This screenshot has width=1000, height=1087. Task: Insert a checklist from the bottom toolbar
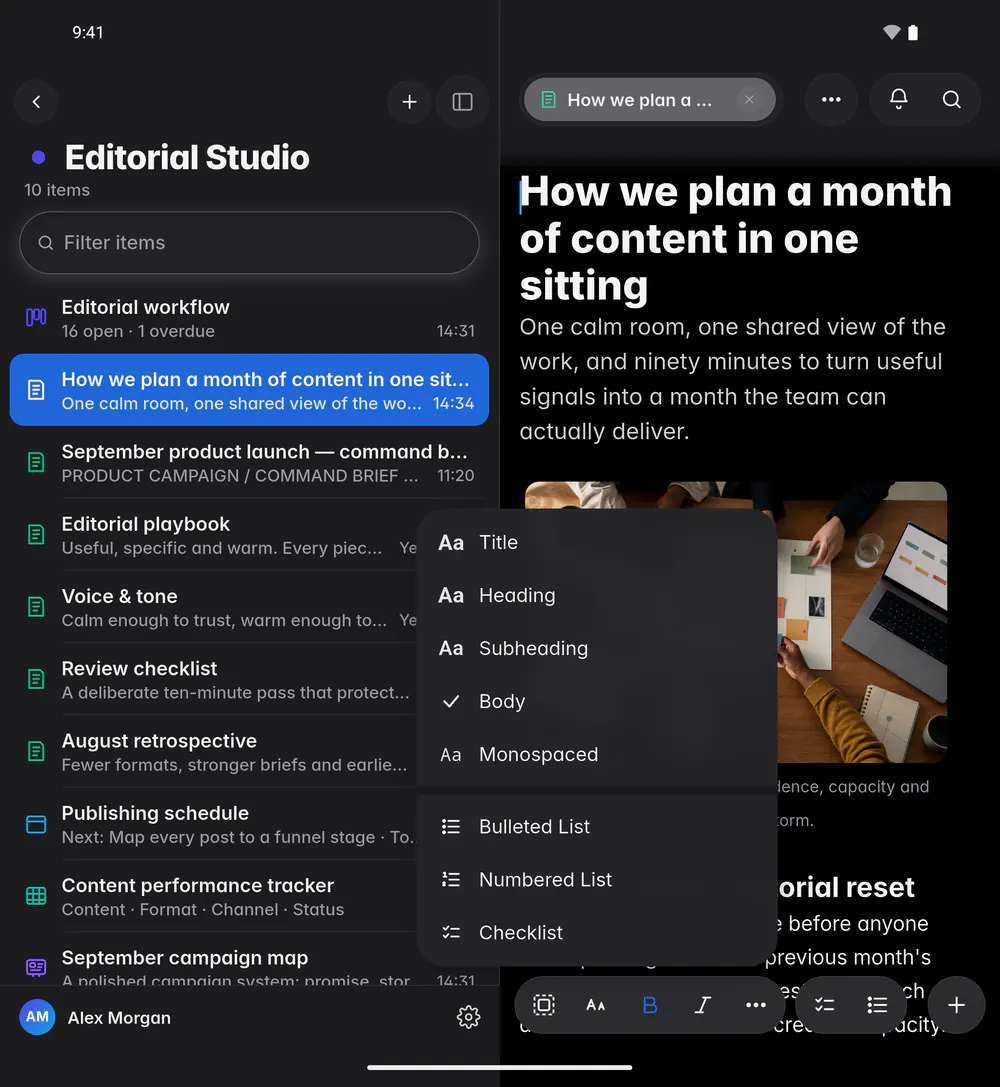tap(824, 1005)
